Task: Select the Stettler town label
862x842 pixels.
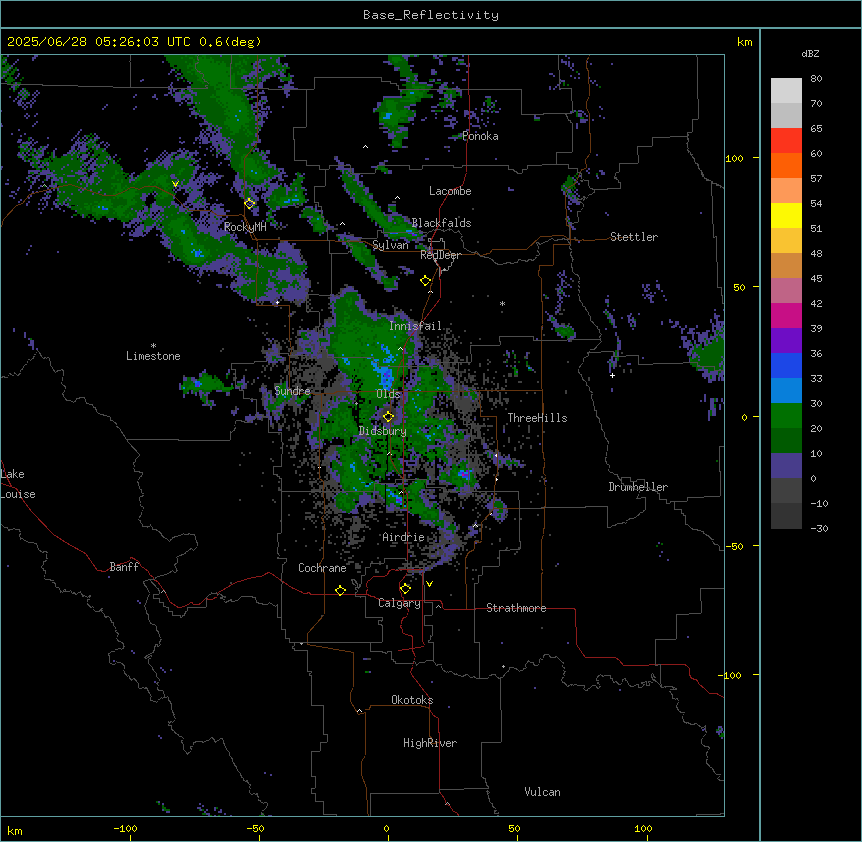Action: (634, 237)
